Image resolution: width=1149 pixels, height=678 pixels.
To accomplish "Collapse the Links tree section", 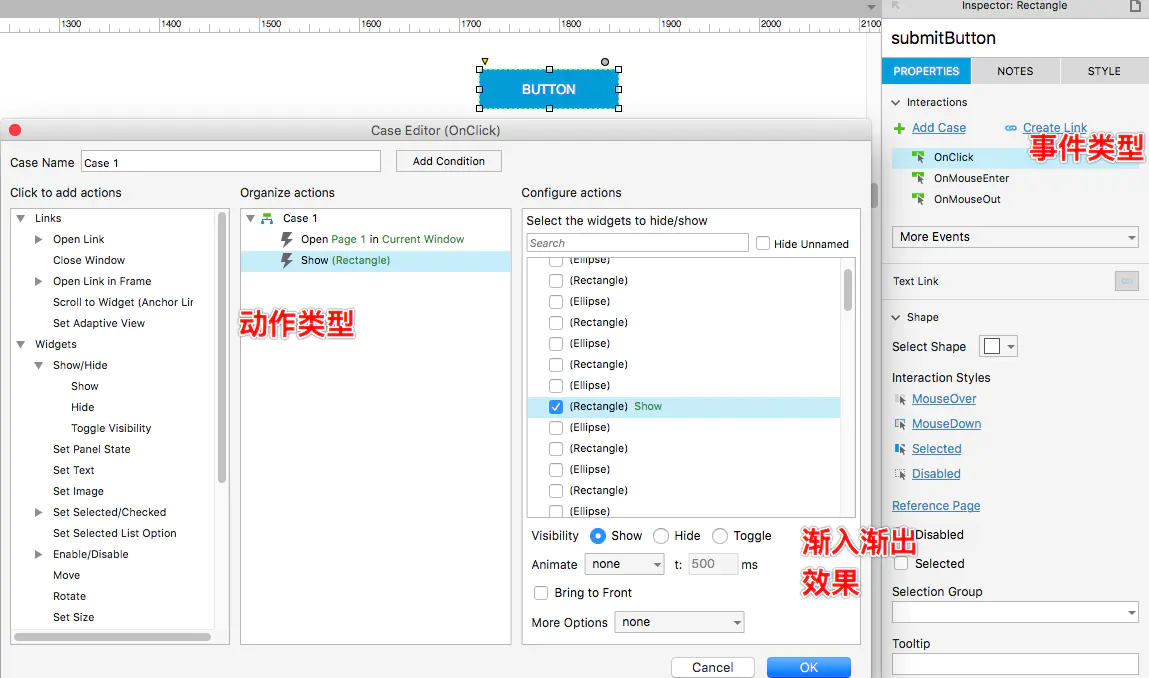I will tap(21, 218).
